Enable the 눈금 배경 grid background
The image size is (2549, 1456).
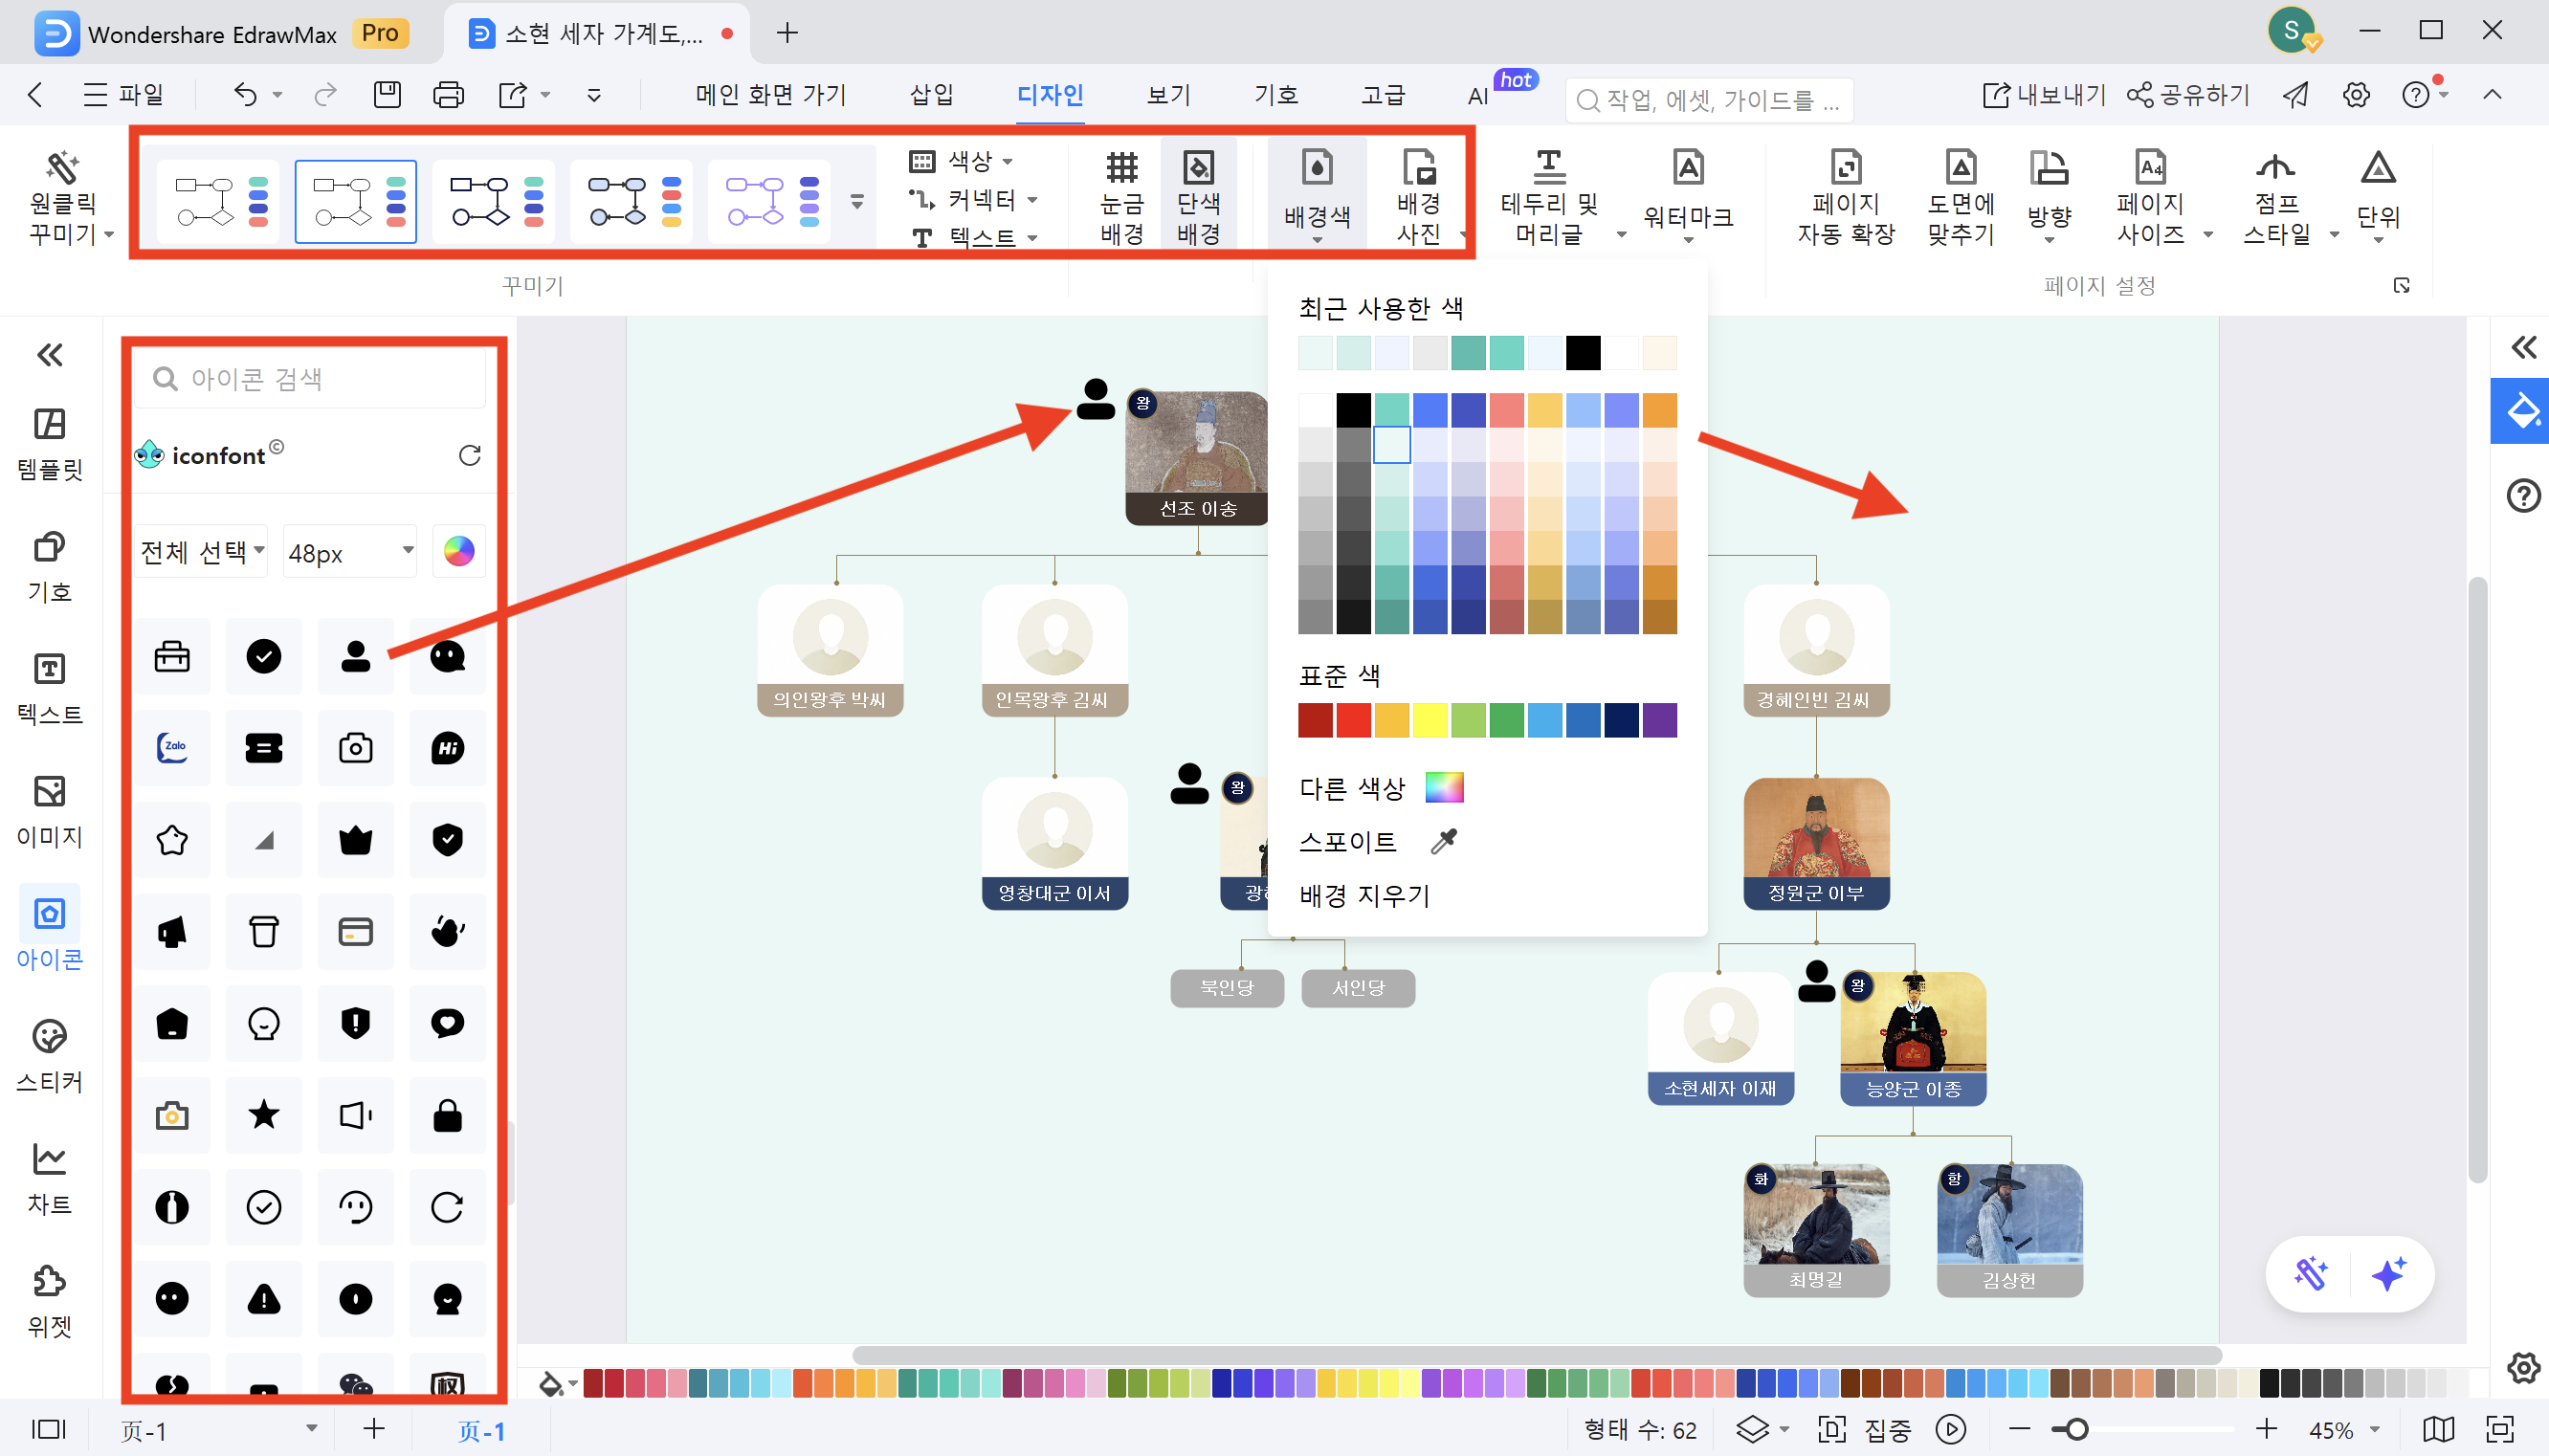pyautogui.click(x=1121, y=193)
